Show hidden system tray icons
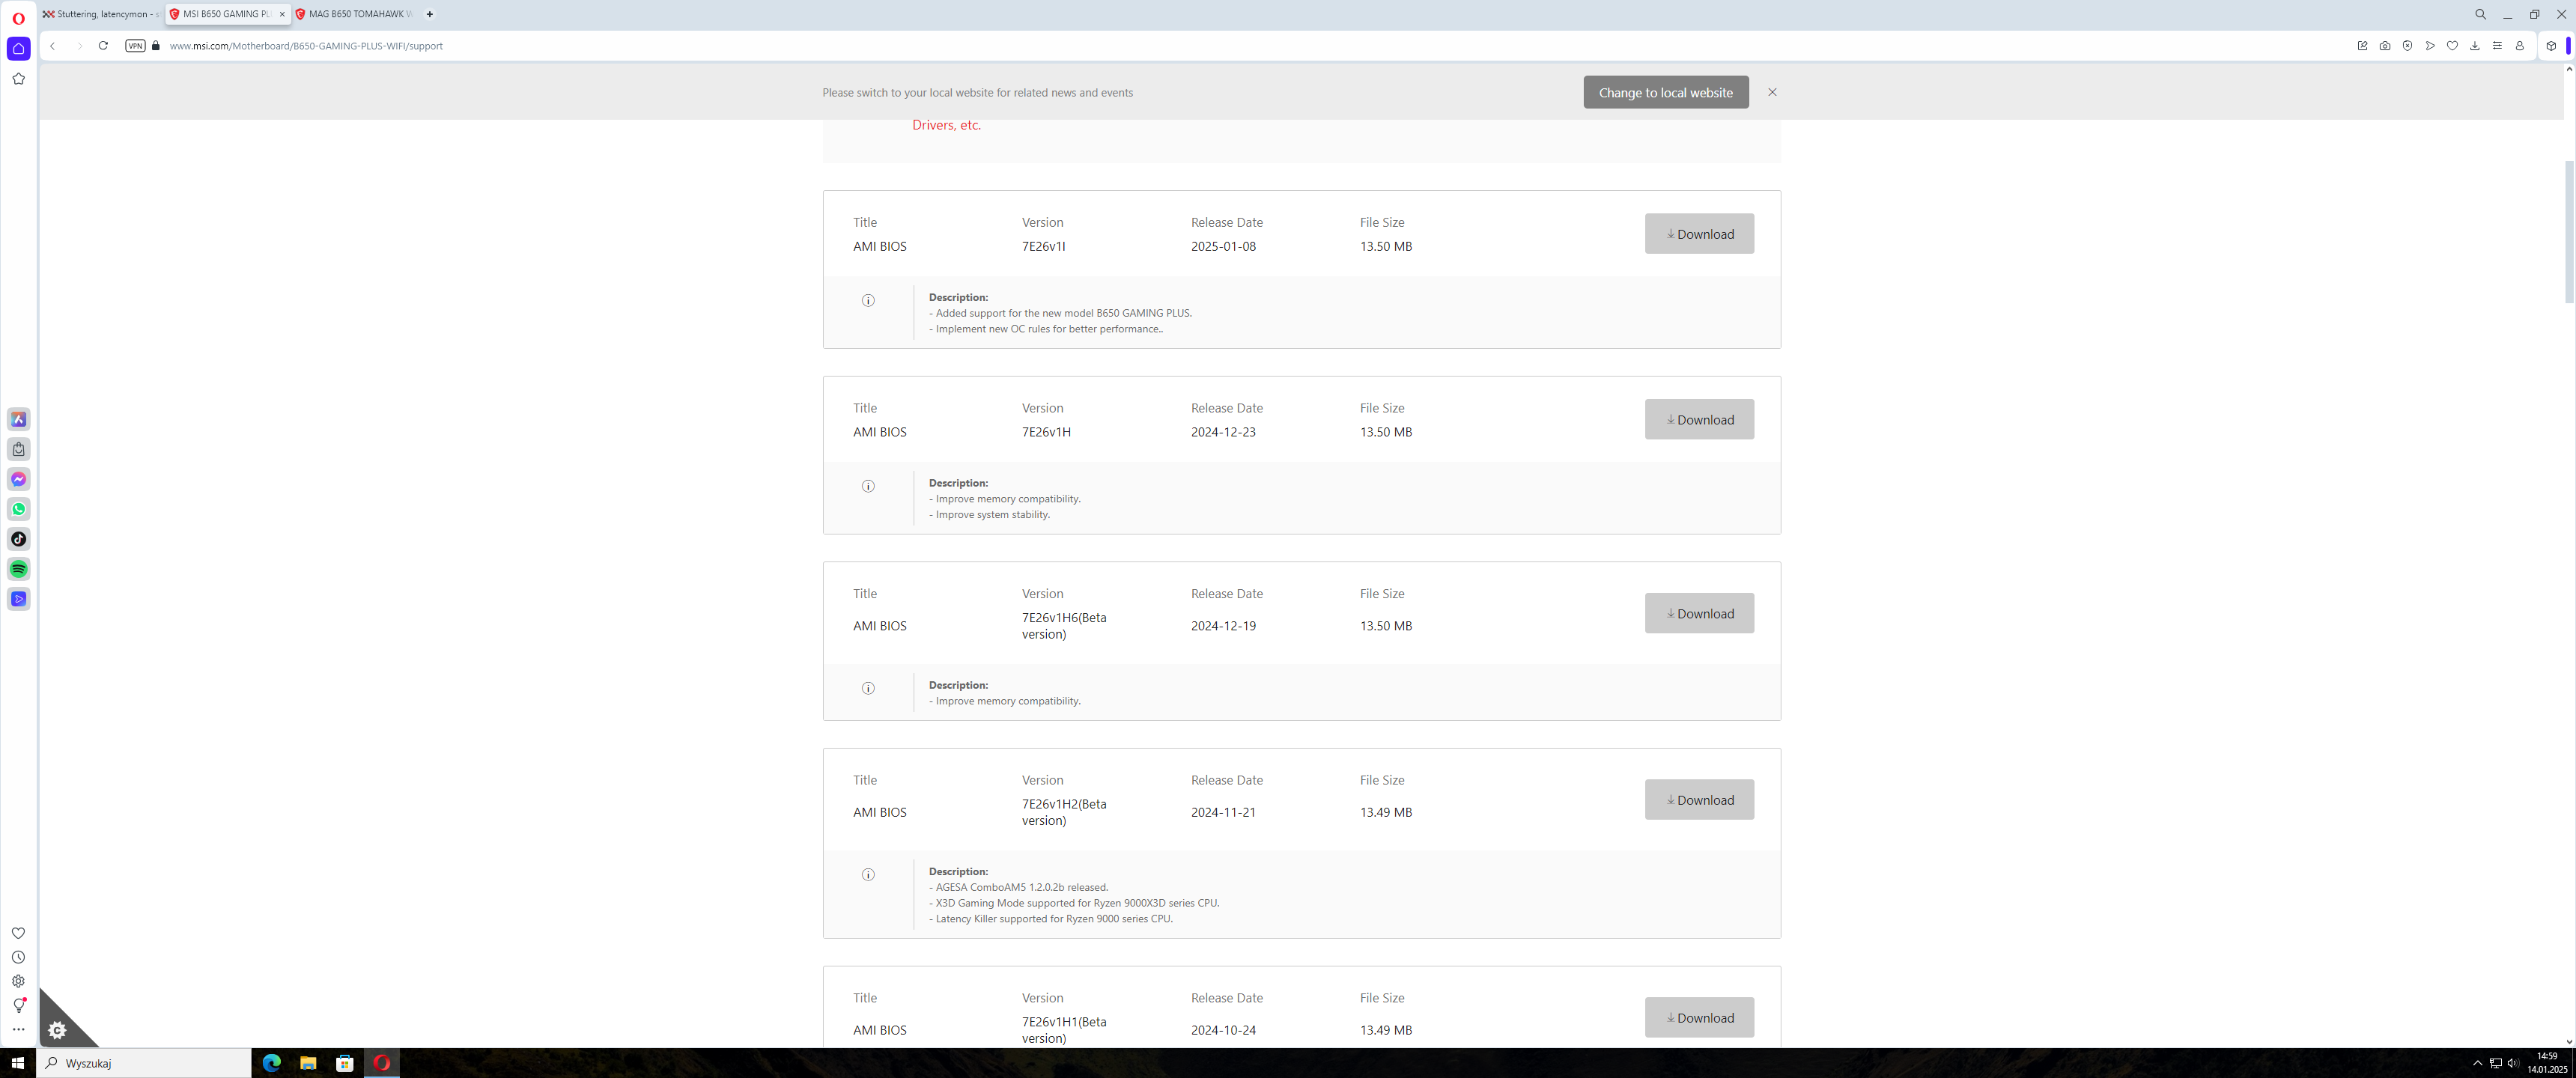This screenshot has width=2576, height=1078. click(x=2477, y=1063)
